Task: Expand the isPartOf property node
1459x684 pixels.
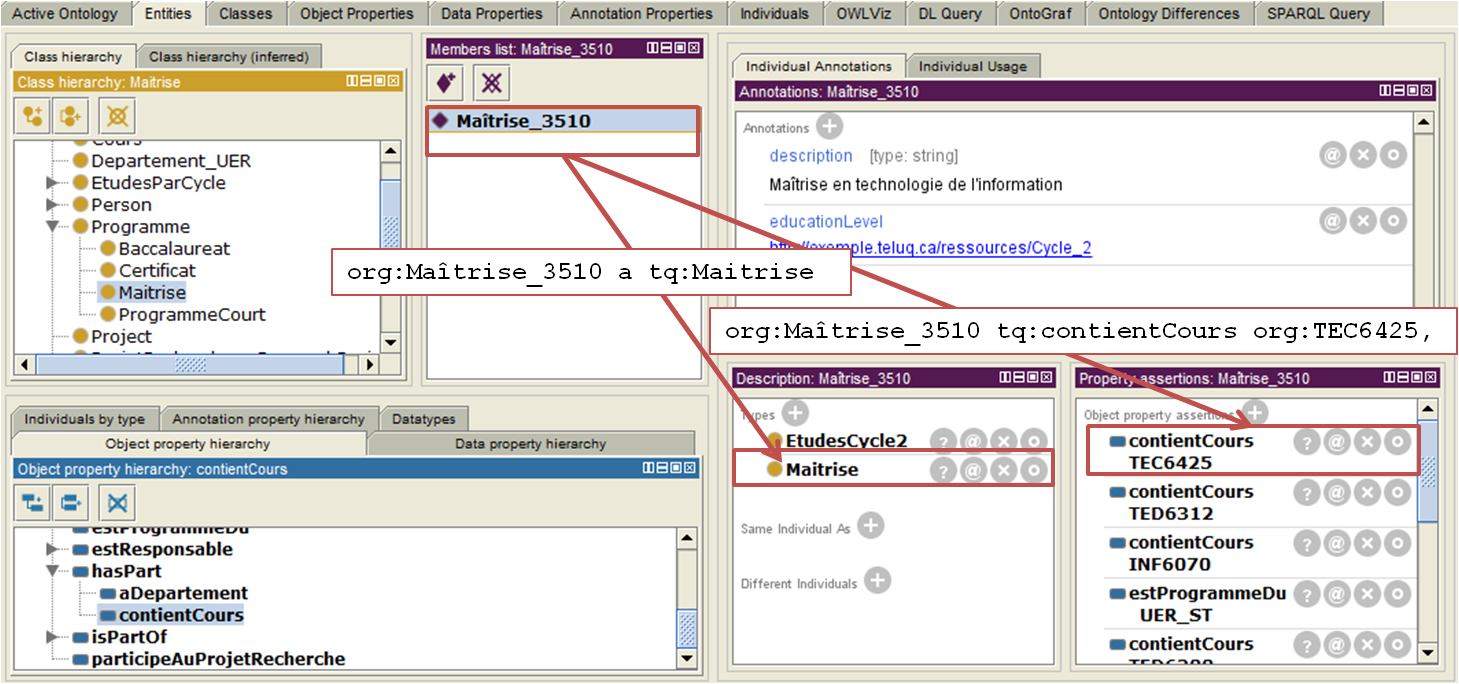Action: pos(52,637)
